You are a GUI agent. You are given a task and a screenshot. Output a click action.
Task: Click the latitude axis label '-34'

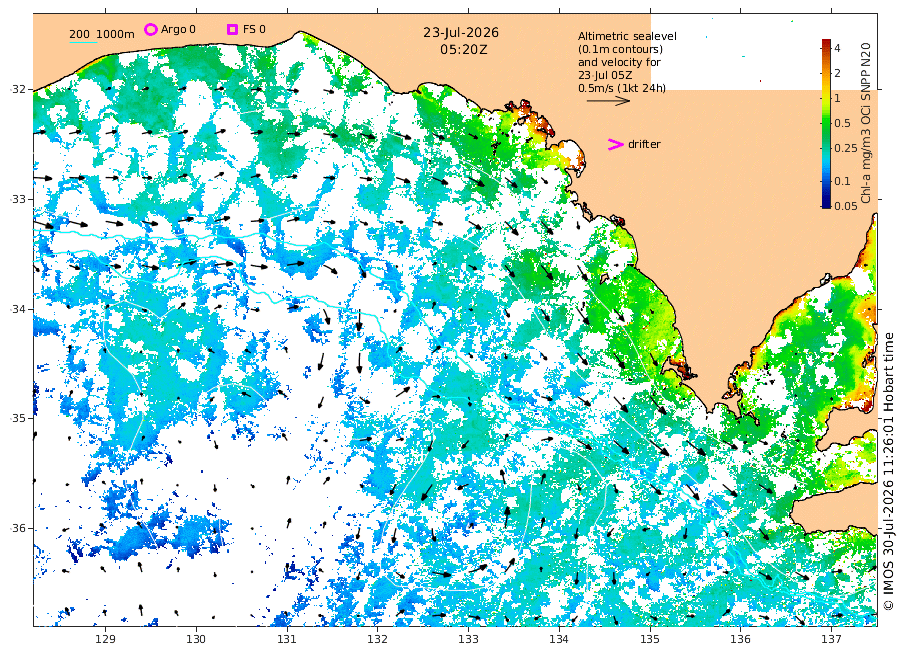(18, 309)
